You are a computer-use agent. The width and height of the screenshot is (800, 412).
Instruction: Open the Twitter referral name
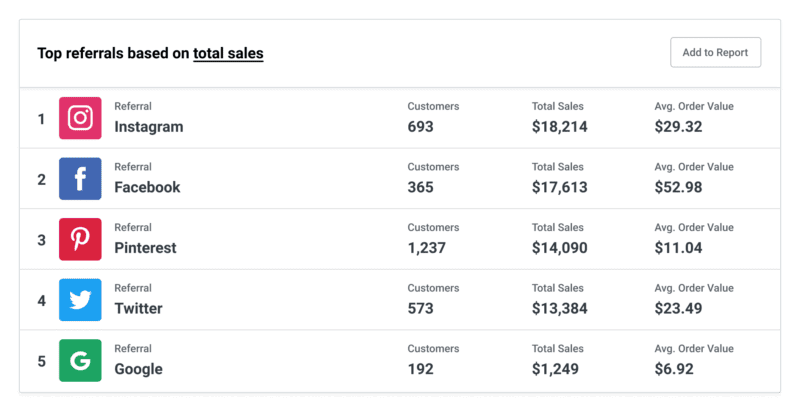(138, 309)
